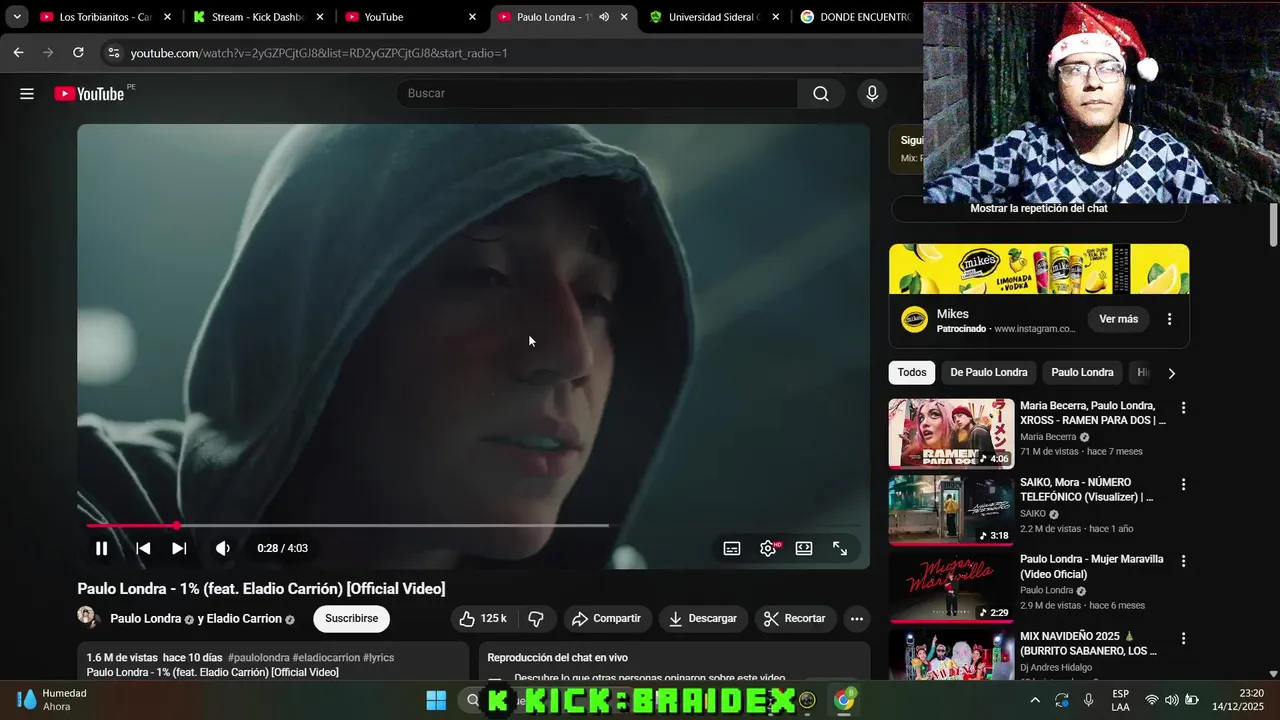The height and width of the screenshot is (720, 1280).
Task: Toggle subtitles in the video player
Action: (732, 548)
